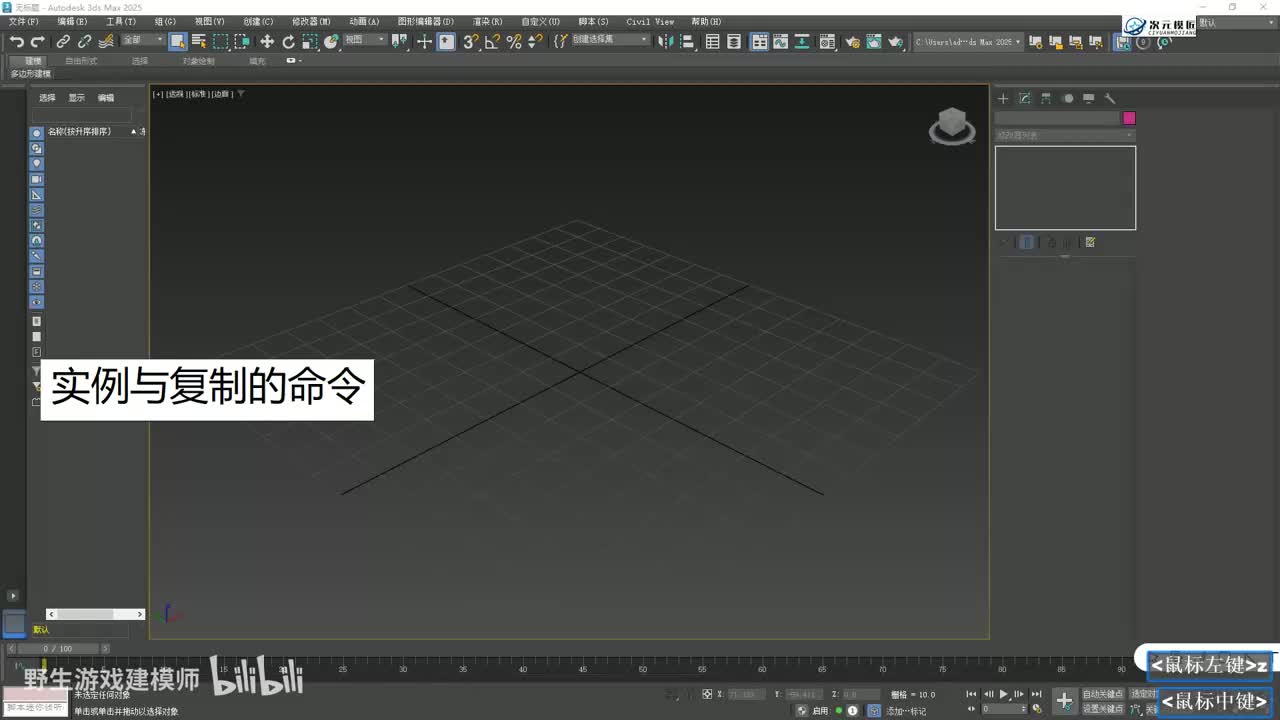Open the Utilities wrench tab

pyautogui.click(x=1109, y=98)
